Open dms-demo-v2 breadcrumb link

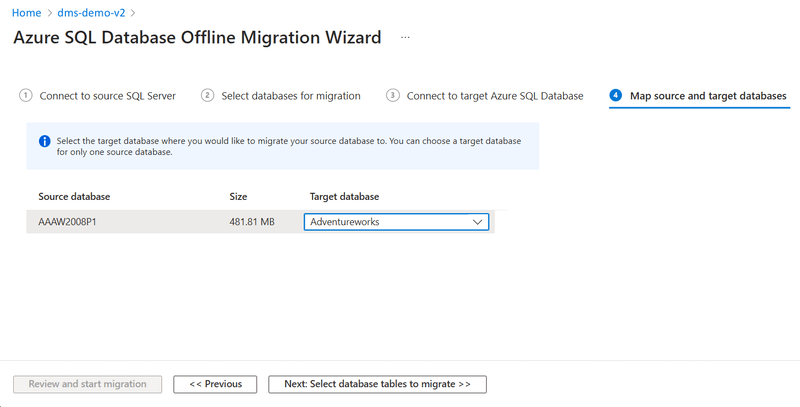[91, 13]
